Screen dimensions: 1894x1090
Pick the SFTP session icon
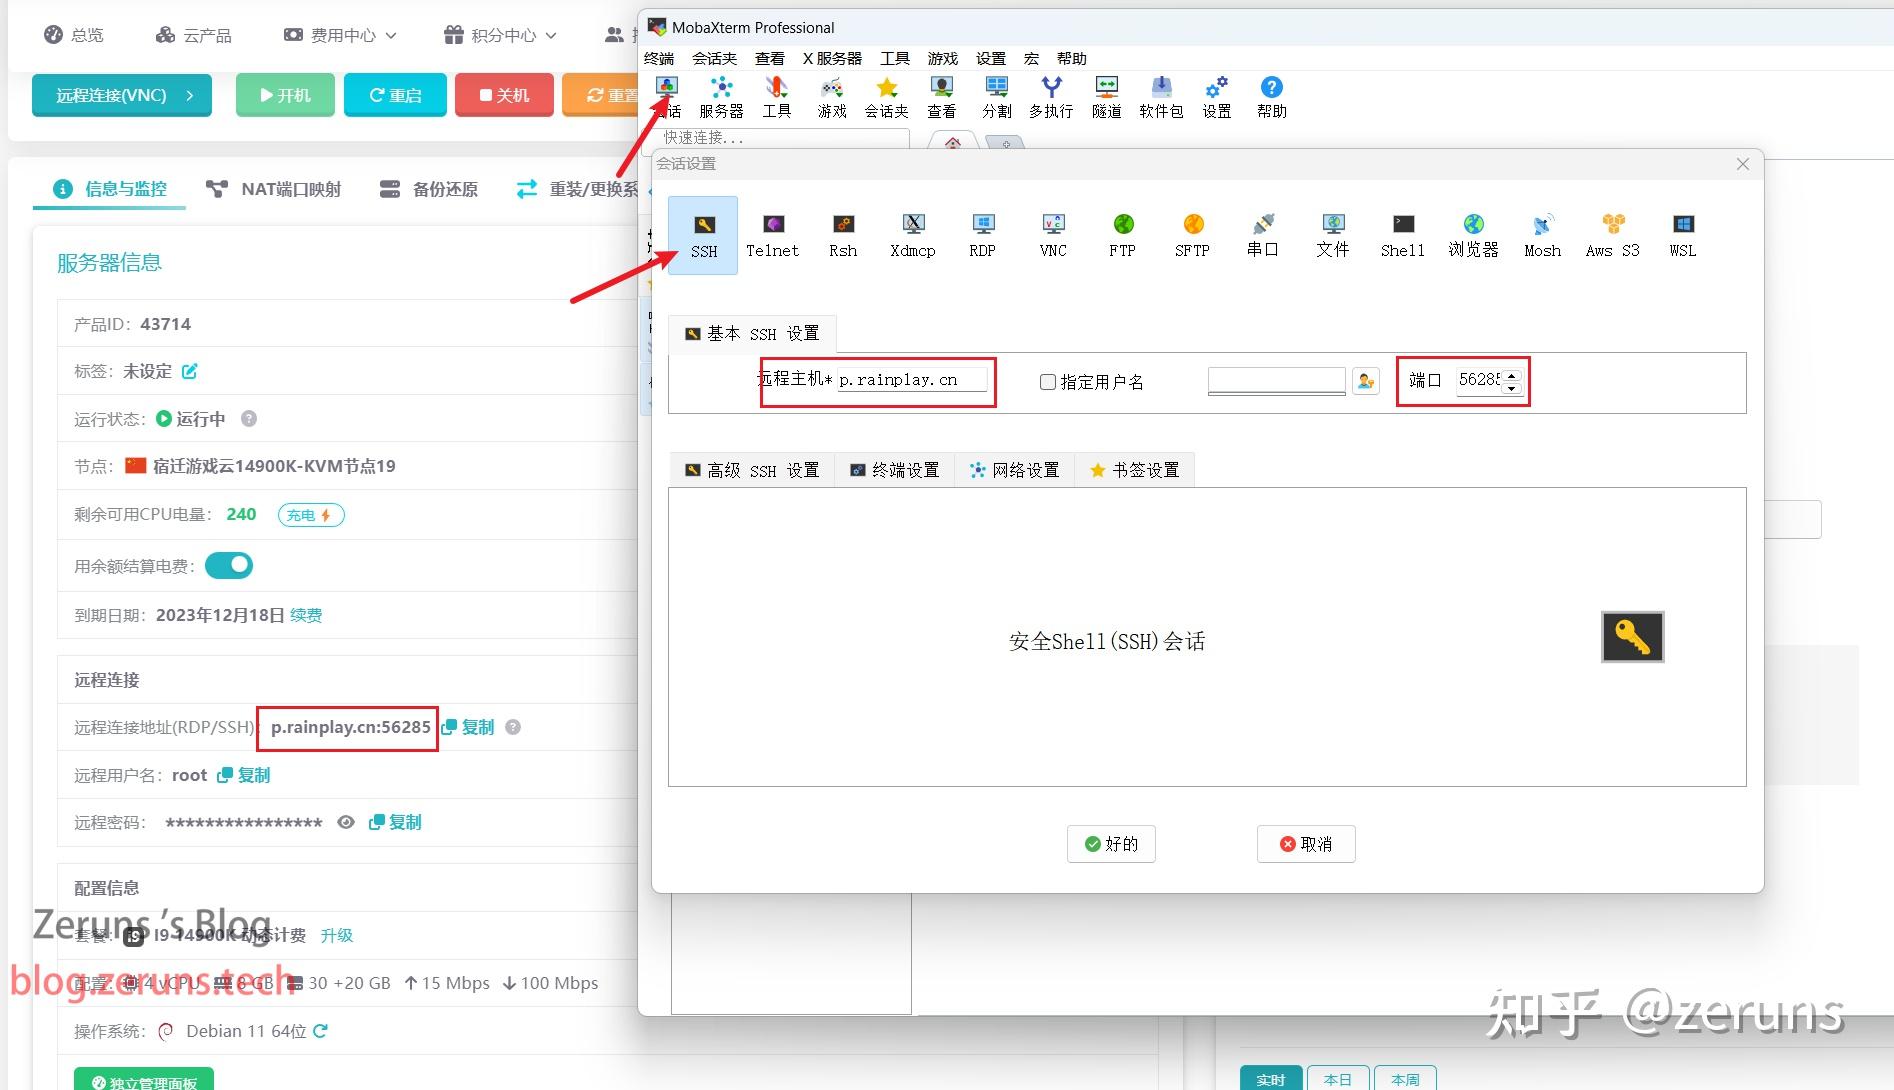click(x=1193, y=236)
